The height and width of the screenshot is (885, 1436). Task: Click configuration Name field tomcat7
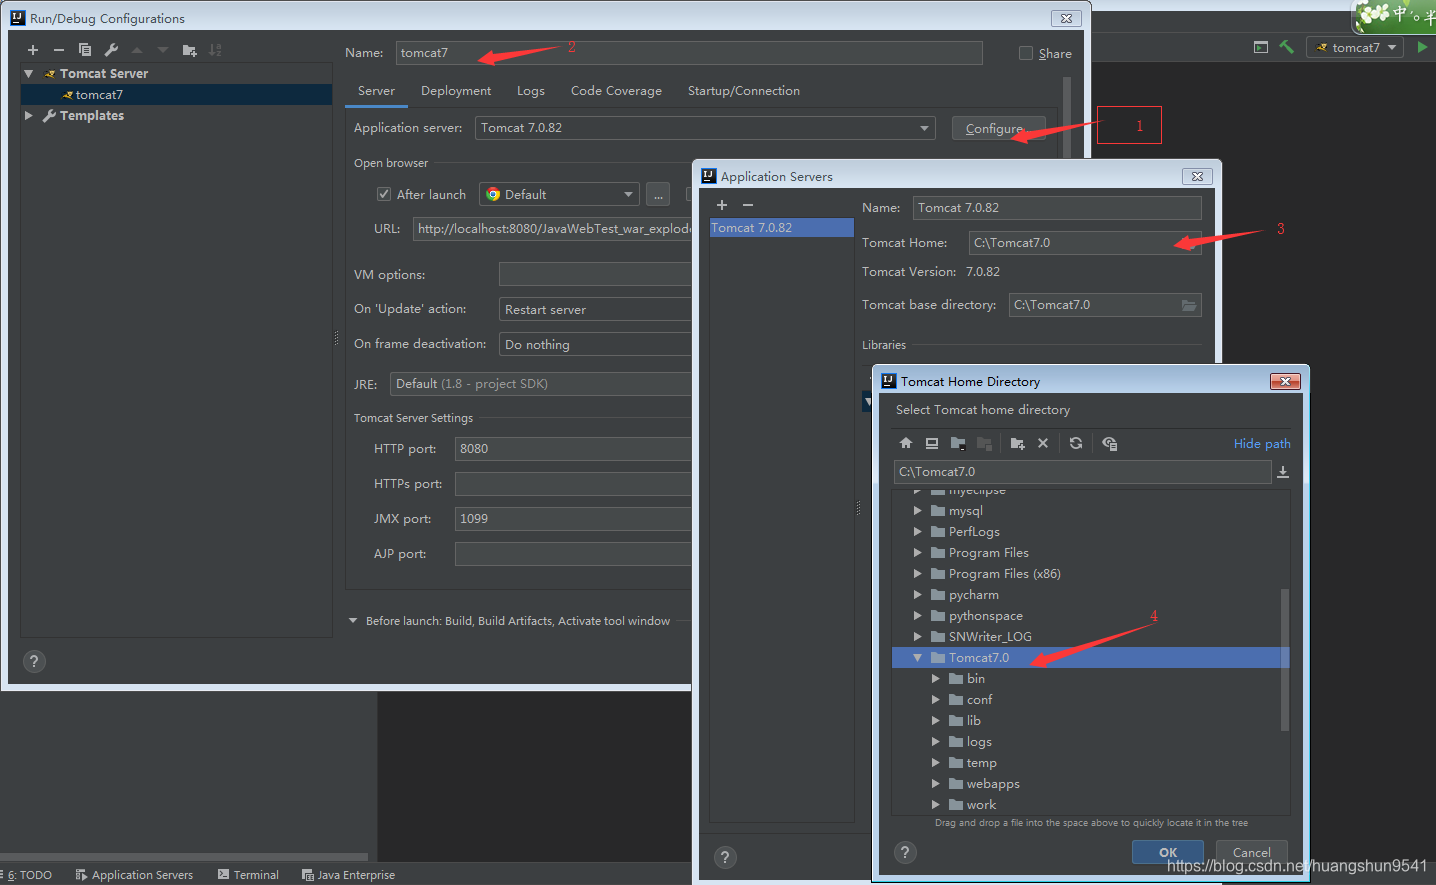click(689, 53)
